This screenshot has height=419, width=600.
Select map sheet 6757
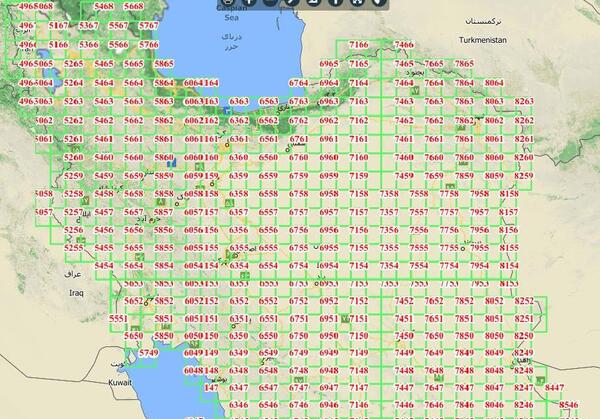[x=298, y=212]
